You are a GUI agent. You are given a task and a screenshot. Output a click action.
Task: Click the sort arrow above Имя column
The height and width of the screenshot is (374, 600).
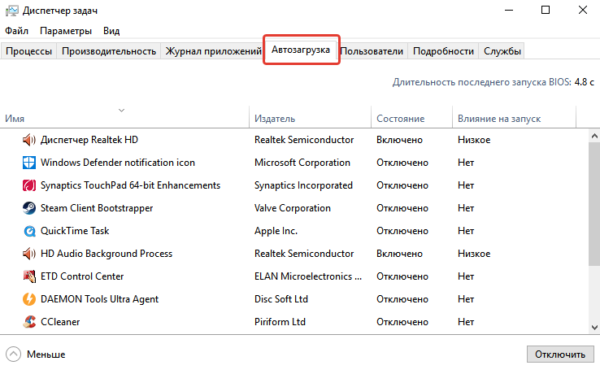122,110
